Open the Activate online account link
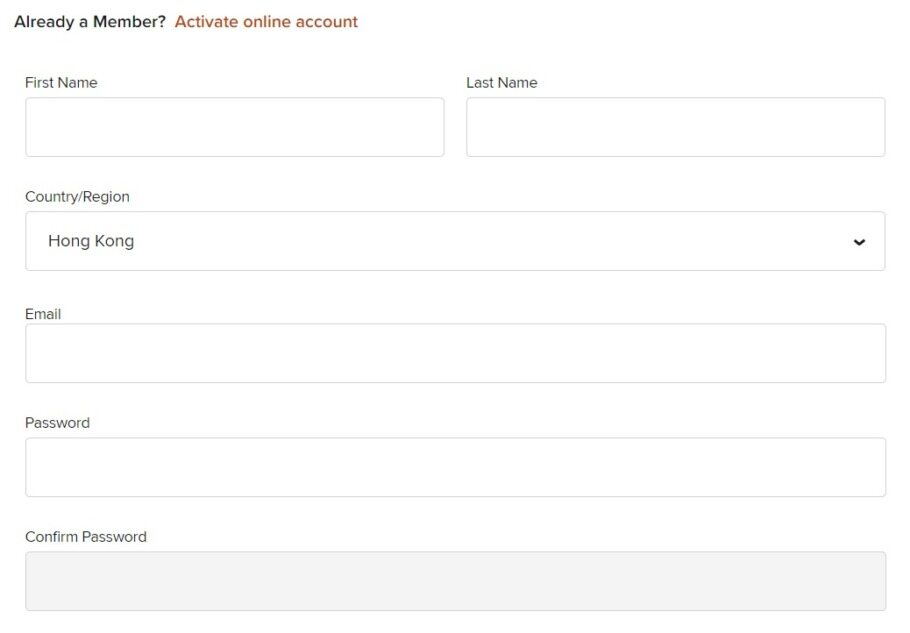This screenshot has width=910, height=633. coord(266,22)
